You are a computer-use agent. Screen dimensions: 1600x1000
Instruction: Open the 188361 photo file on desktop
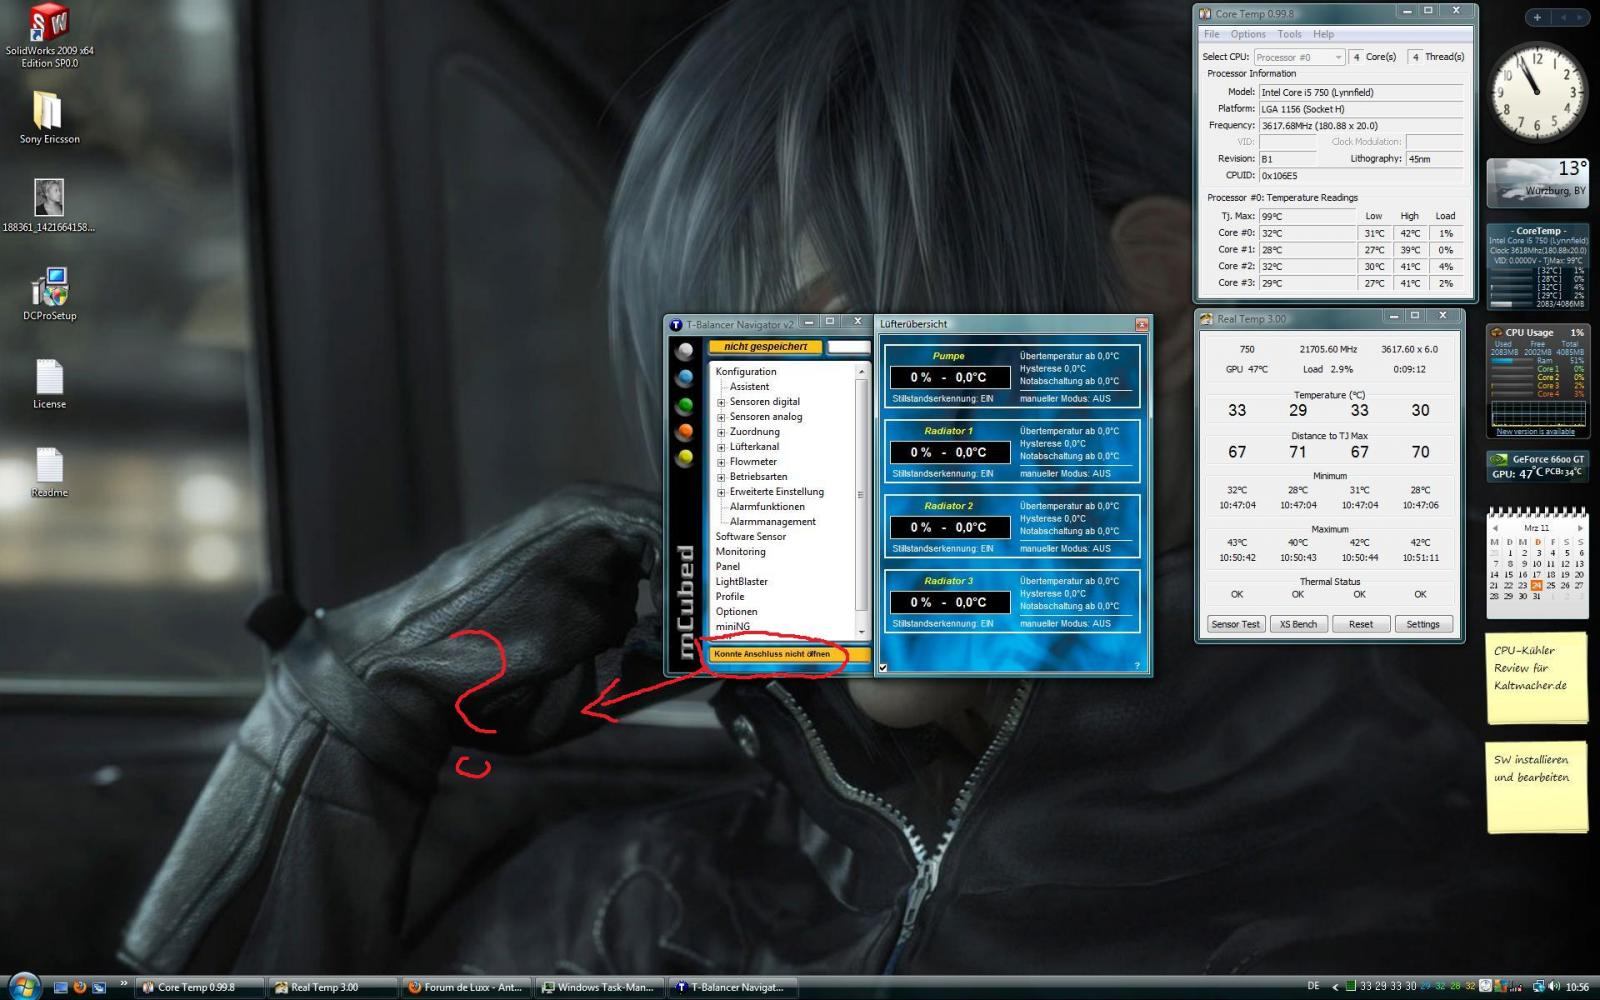pyautogui.click(x=49, y=206)
